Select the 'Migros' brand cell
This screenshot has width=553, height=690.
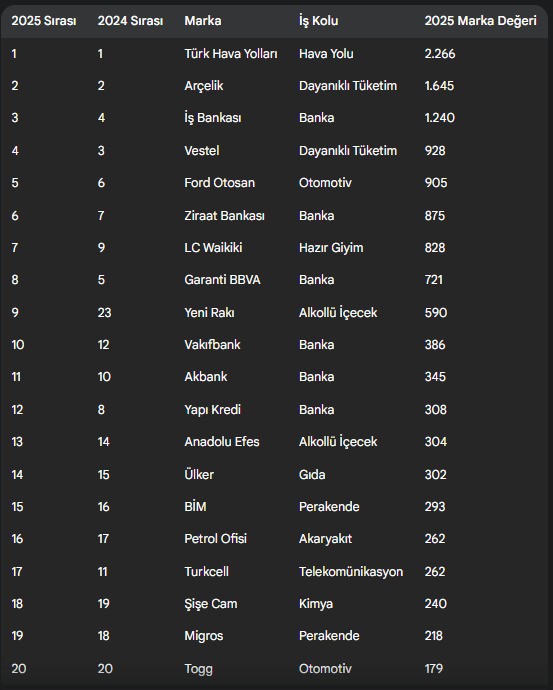pyautogui.click(x=204, y=636)
